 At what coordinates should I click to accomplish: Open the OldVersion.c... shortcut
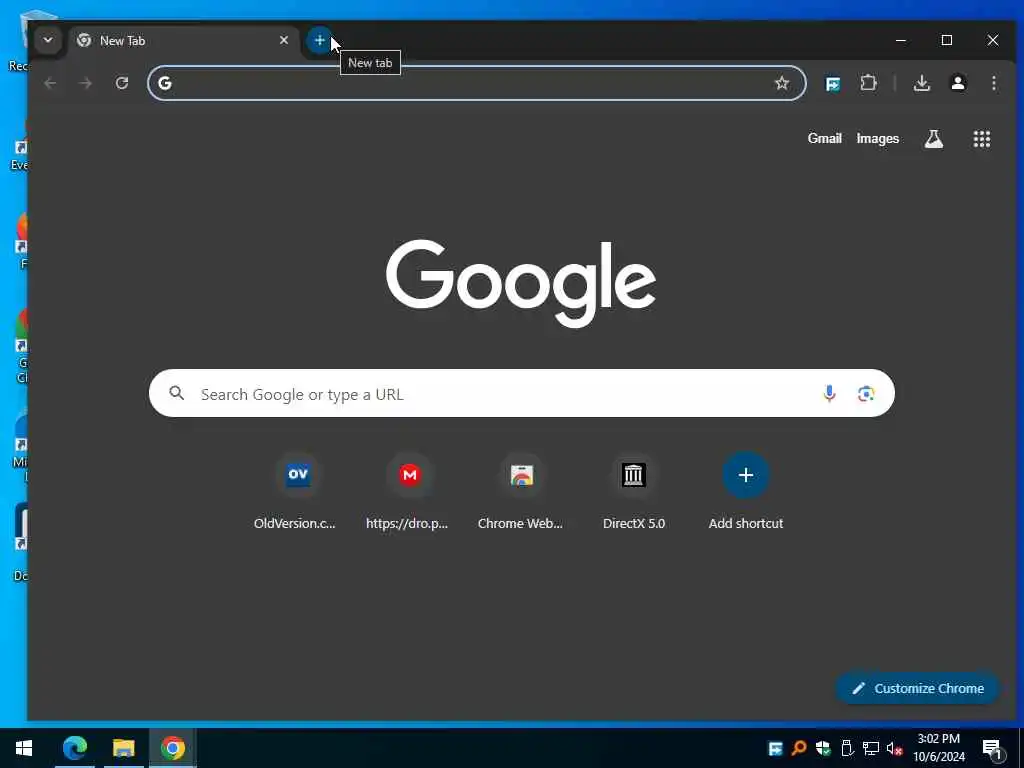pyautogui.click(x=298, y=491)
